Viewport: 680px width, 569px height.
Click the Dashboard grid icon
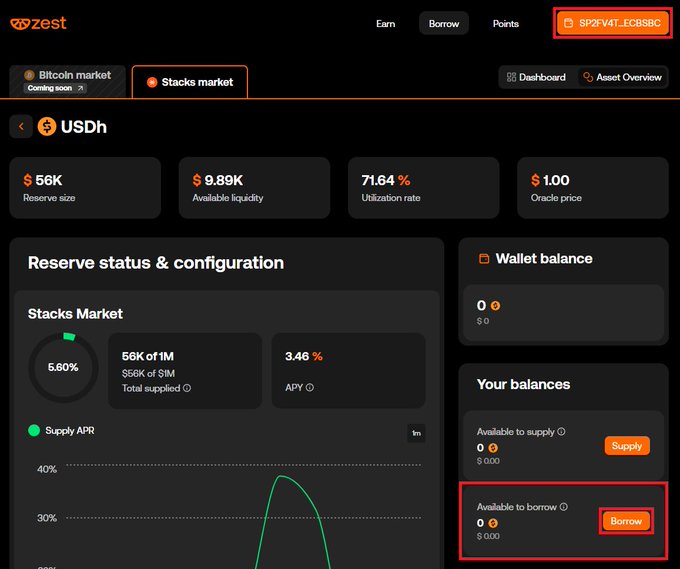[x=511, y=77]
